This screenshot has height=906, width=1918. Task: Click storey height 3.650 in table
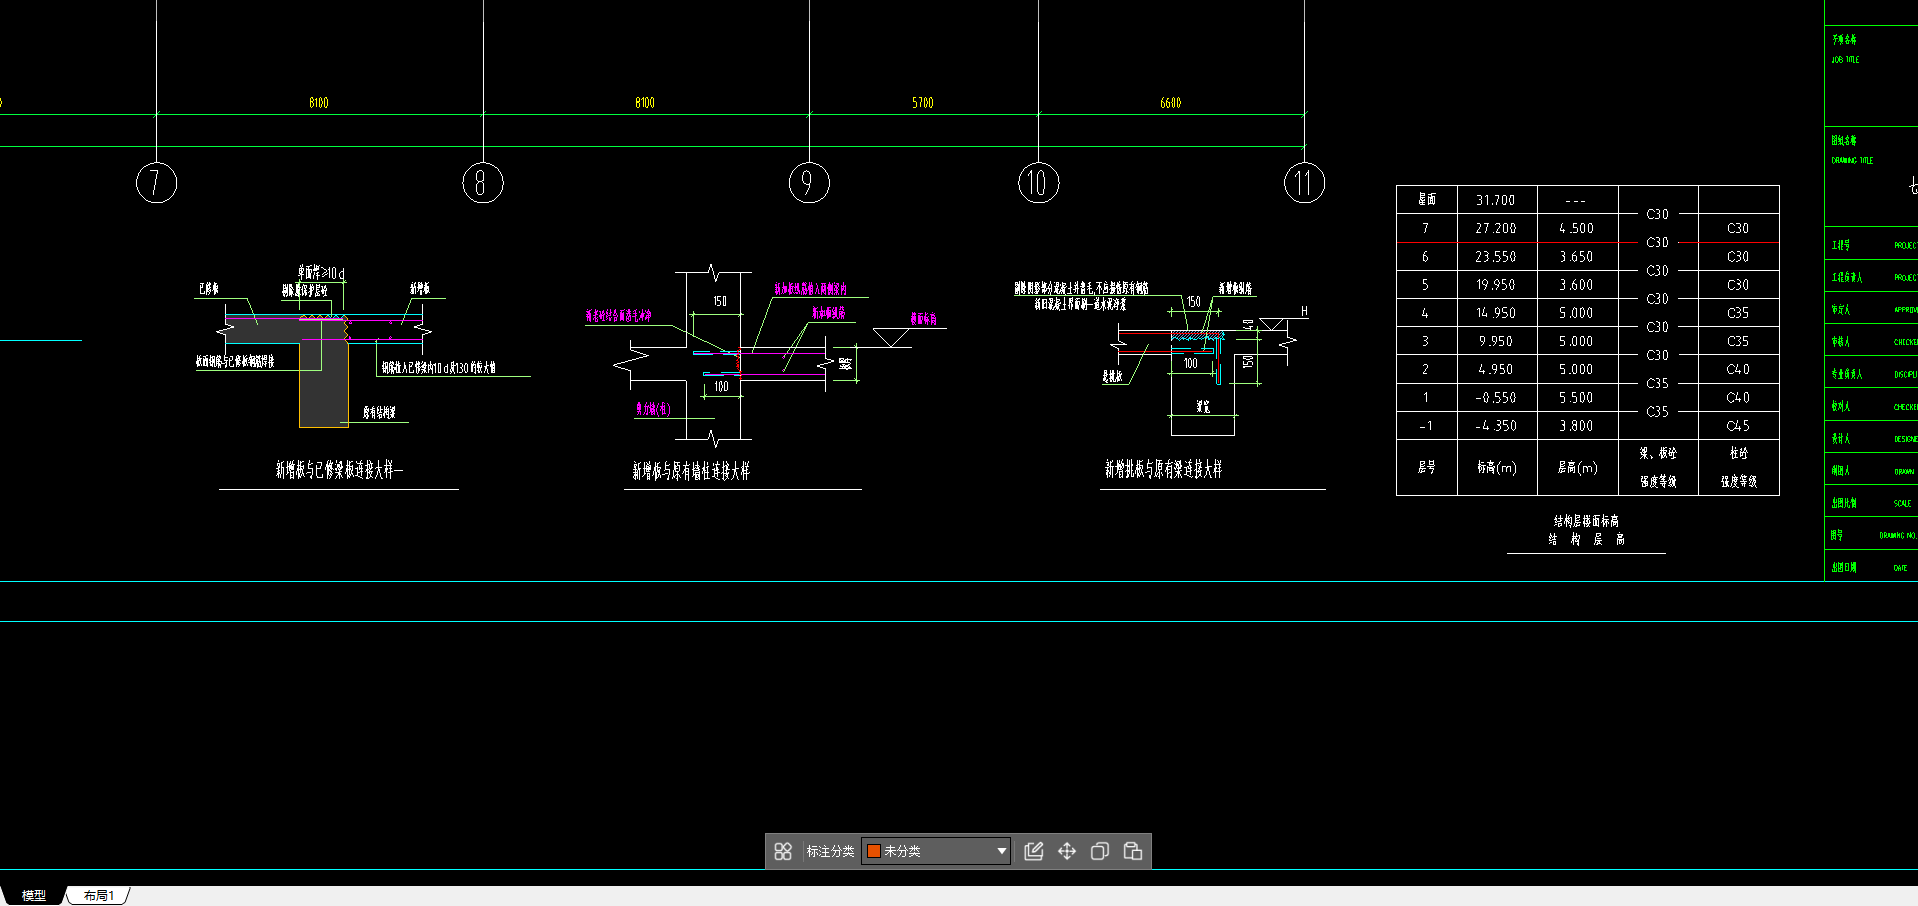1576,256
